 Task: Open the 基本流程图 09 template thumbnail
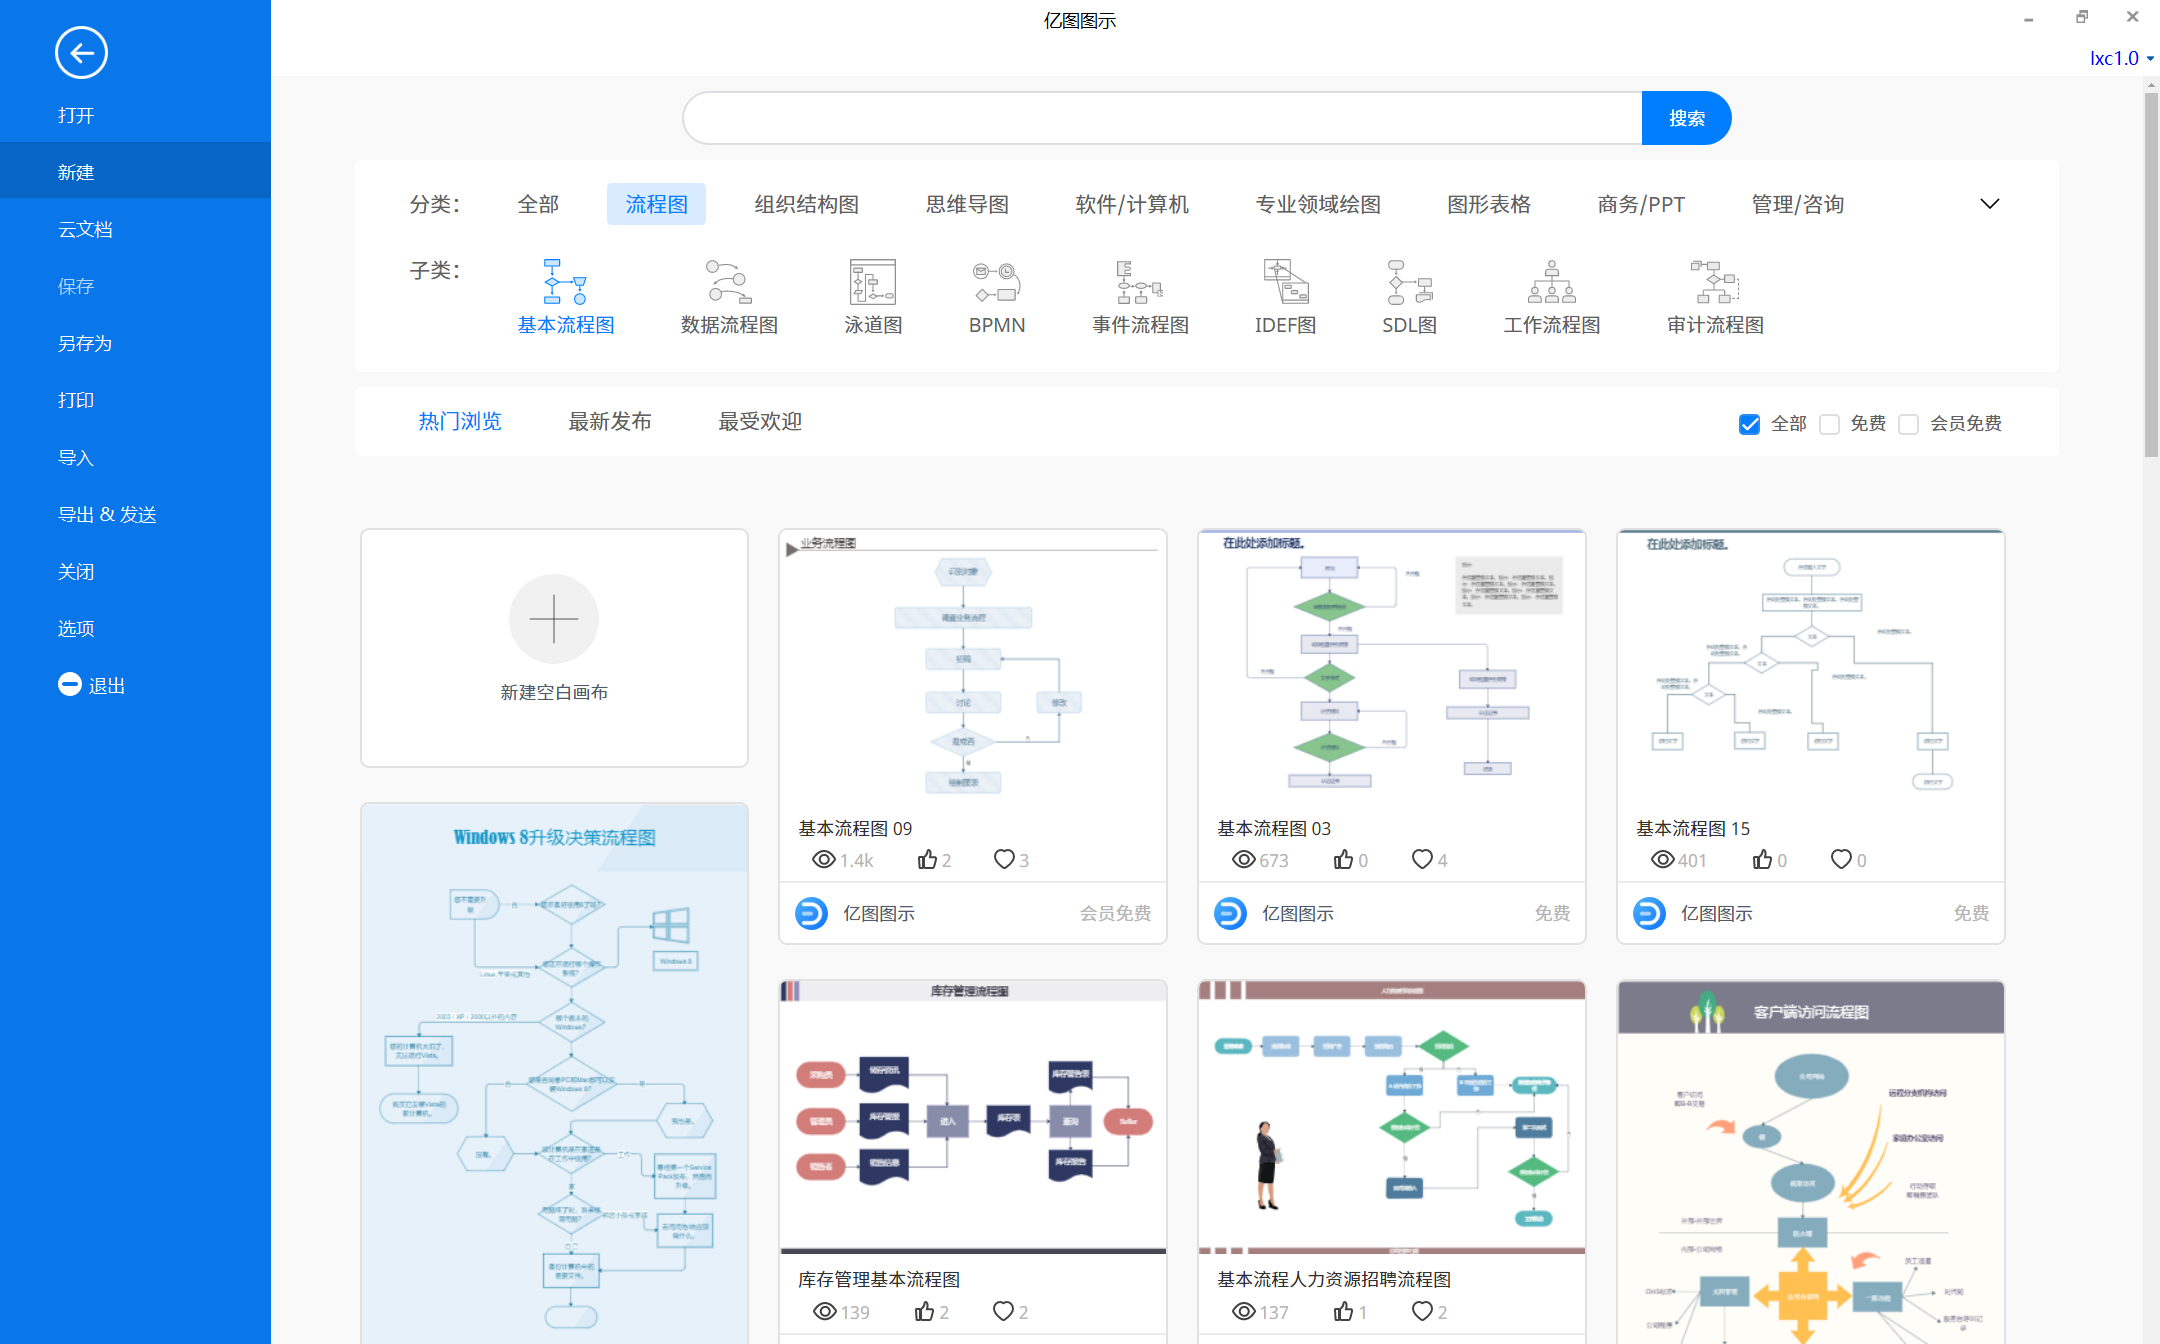[x=973, y=669]
